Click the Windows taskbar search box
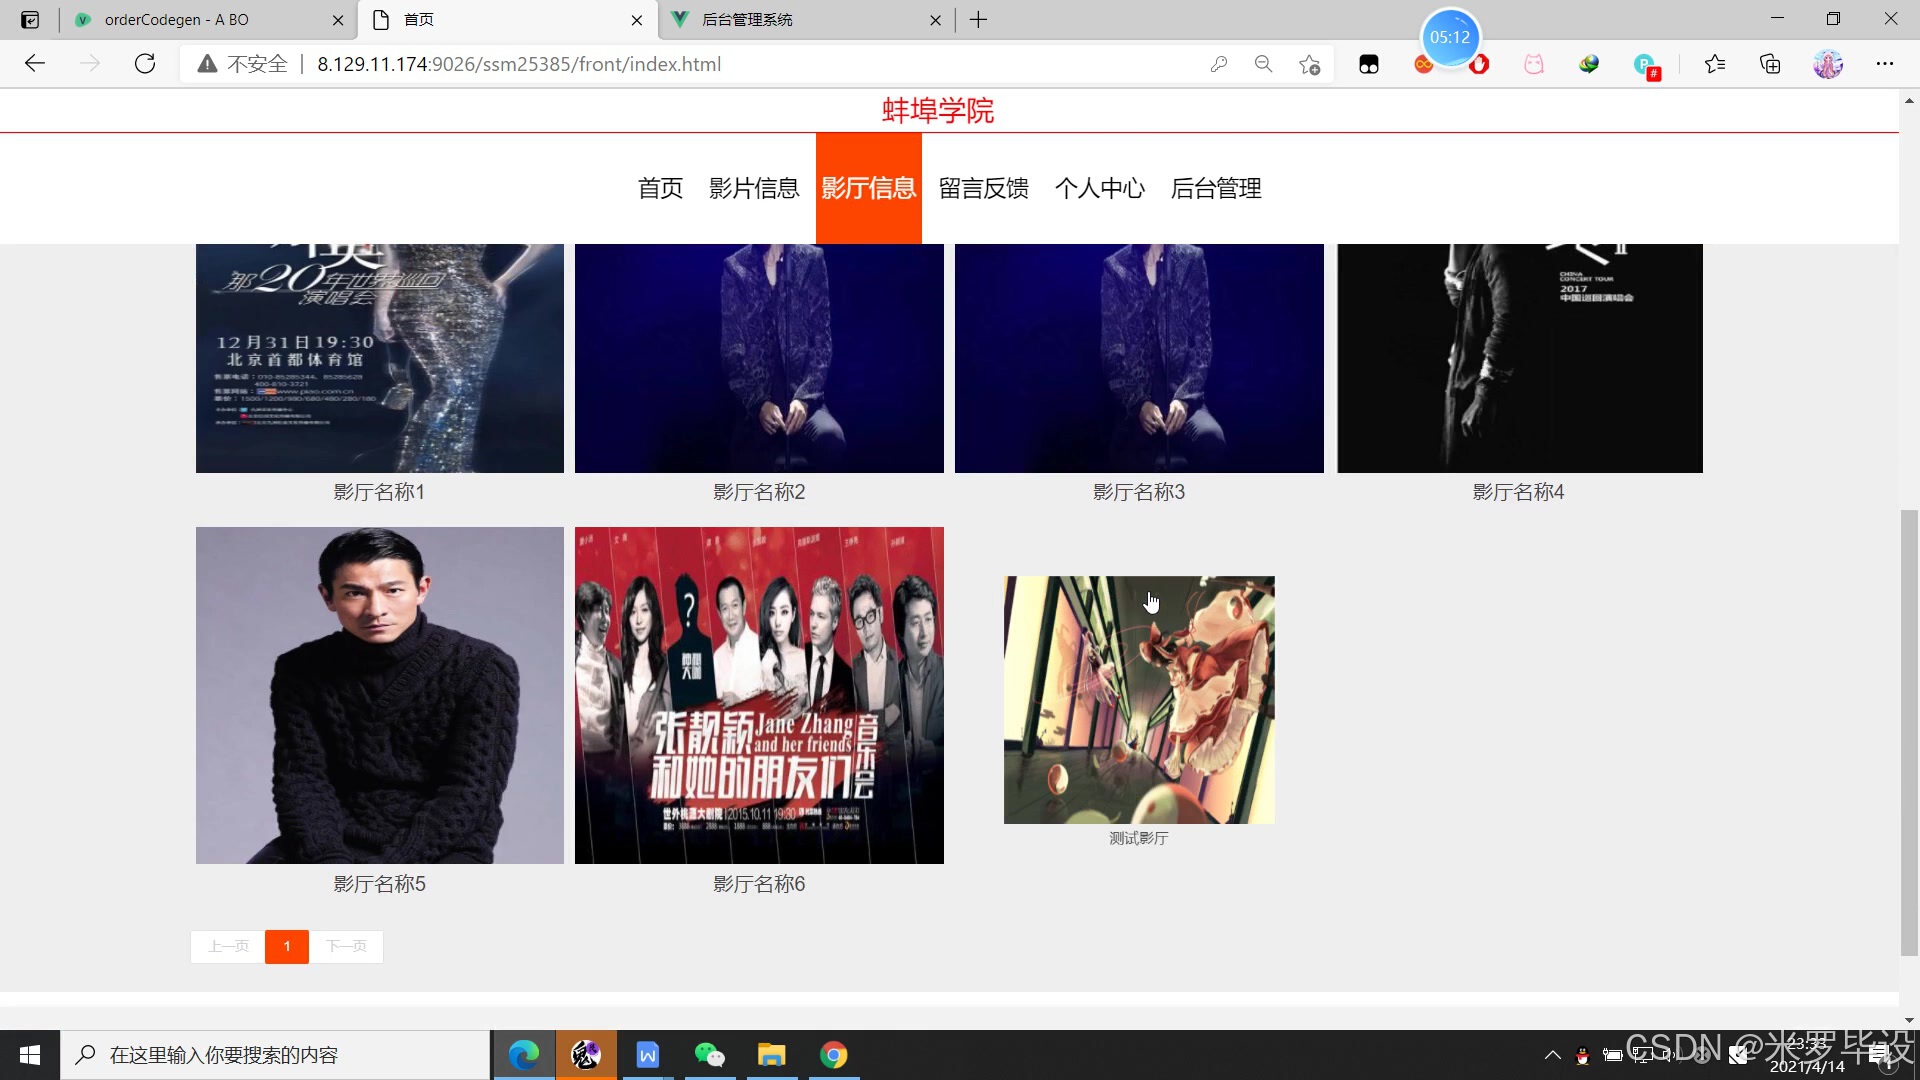This screenshot has width=1920, height=1080. (275, 1055)
